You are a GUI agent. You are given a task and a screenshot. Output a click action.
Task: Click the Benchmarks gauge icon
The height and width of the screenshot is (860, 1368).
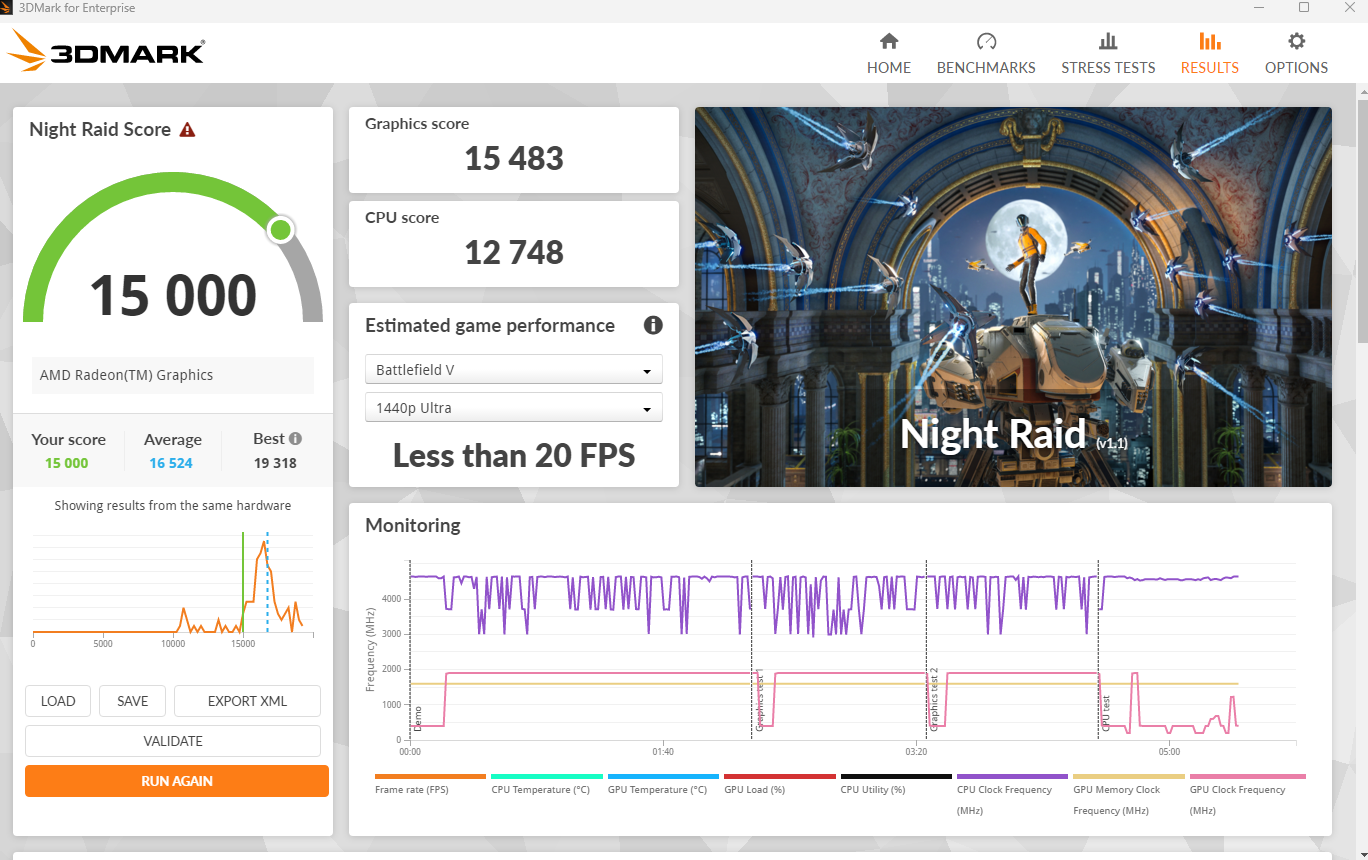click(x=986, y=41)
